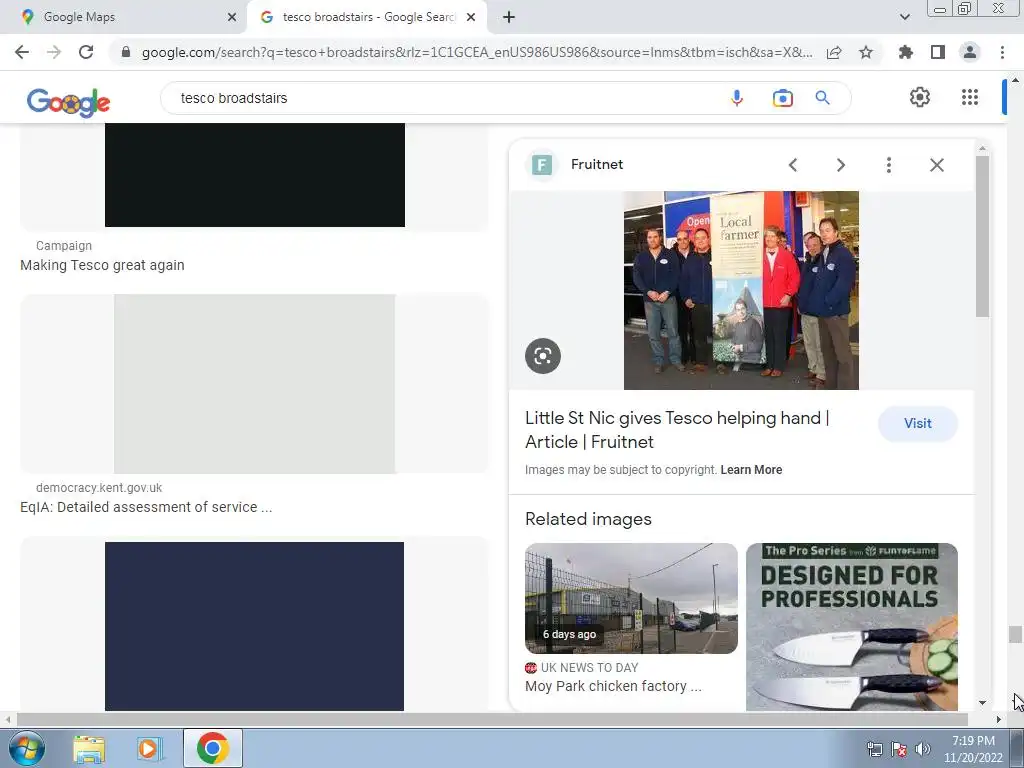Open the Action Center flag icon
1024x768 pixels.
[899, 749]
